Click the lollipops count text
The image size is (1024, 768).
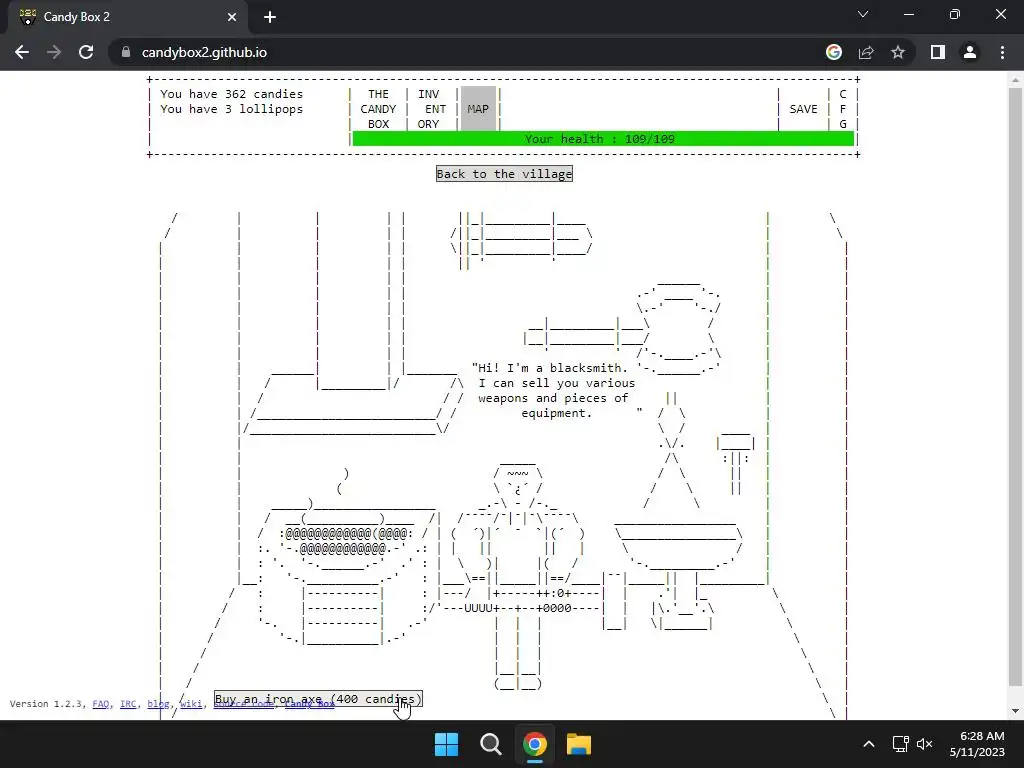pos(231,109)
